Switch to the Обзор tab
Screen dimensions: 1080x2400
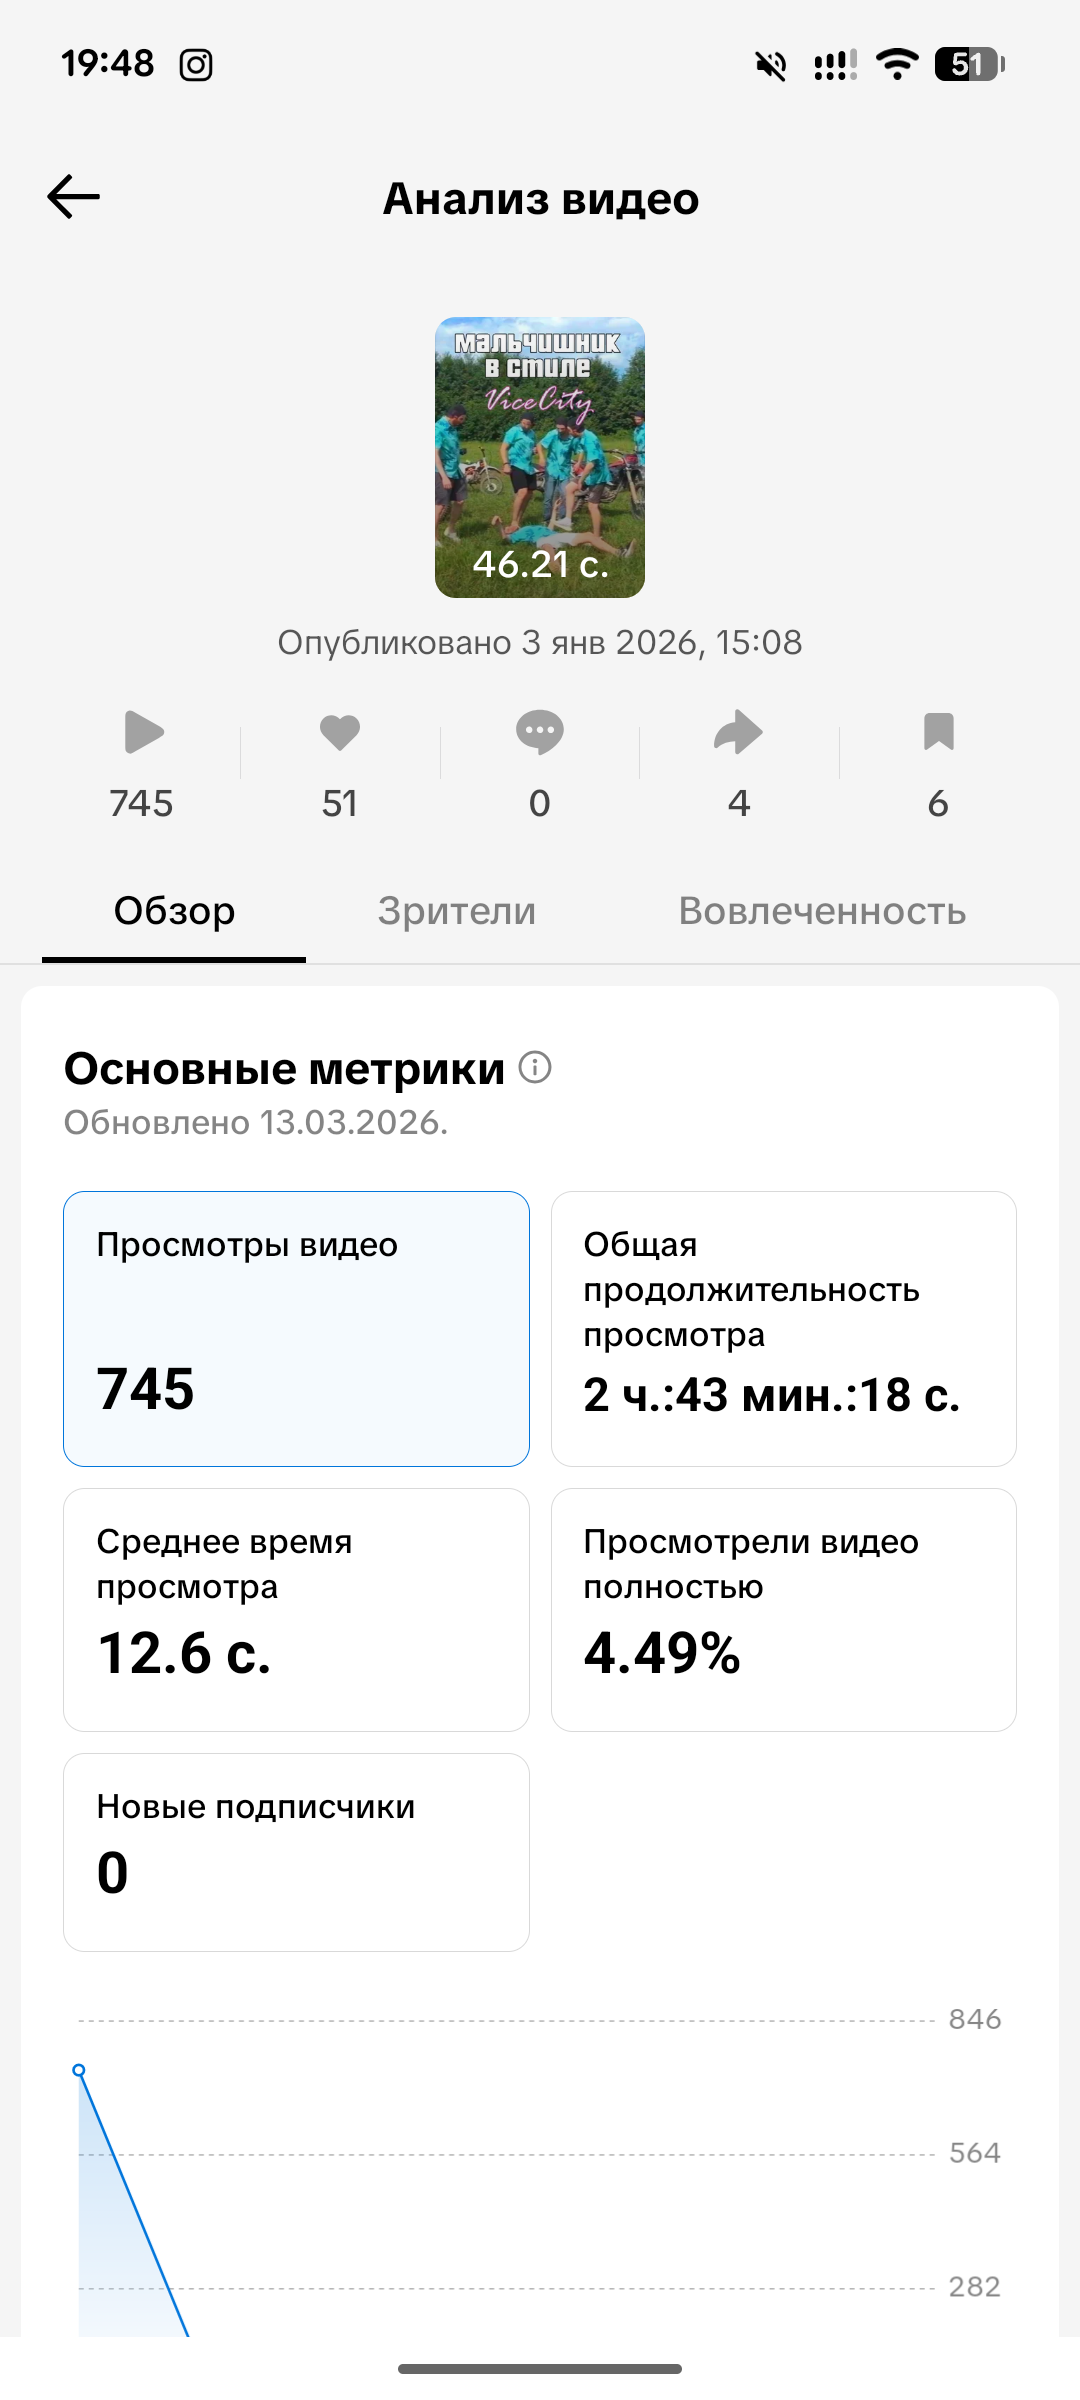coord(174,911)
